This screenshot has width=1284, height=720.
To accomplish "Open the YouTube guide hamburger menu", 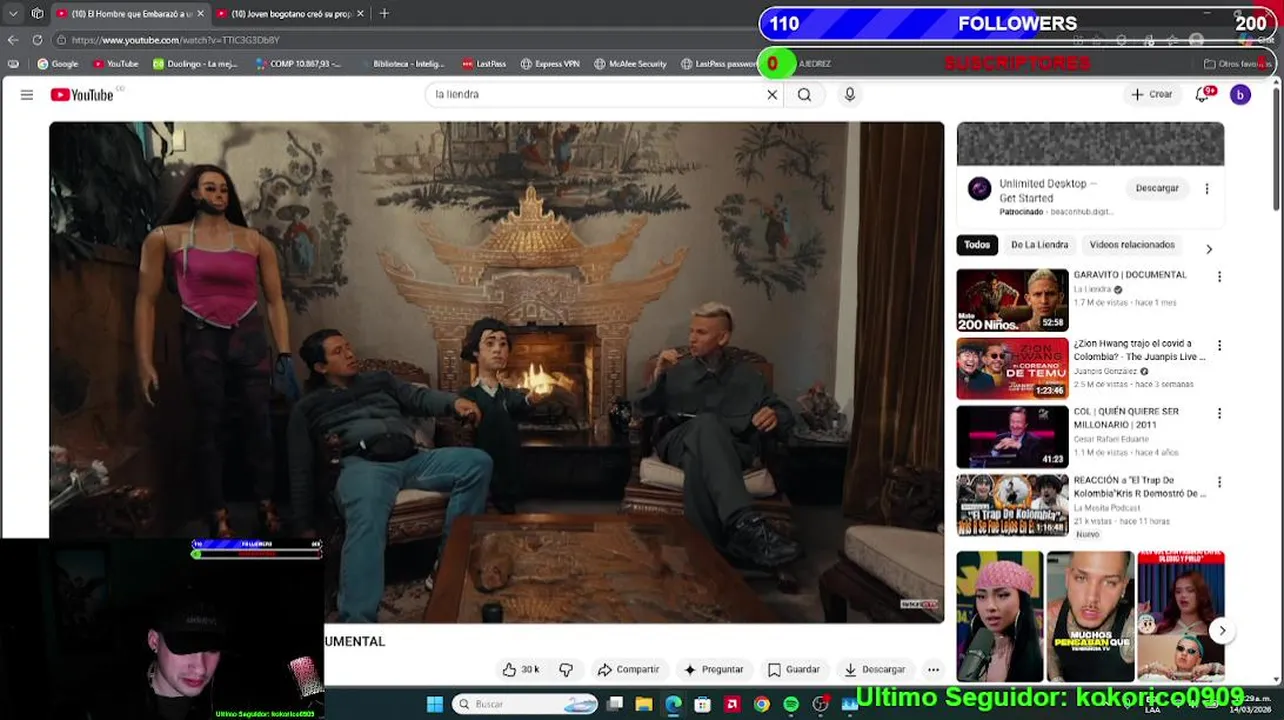I will click(x=27, y=95).
